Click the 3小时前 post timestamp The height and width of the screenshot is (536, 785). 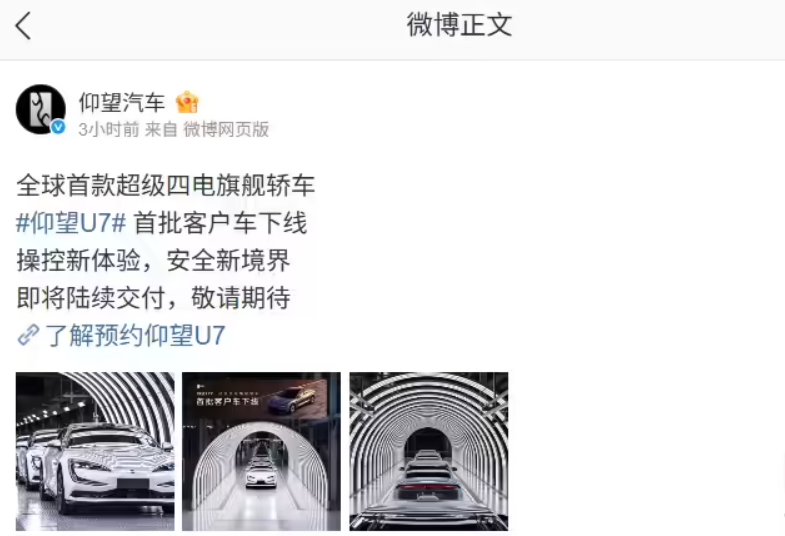click(109, 130)
